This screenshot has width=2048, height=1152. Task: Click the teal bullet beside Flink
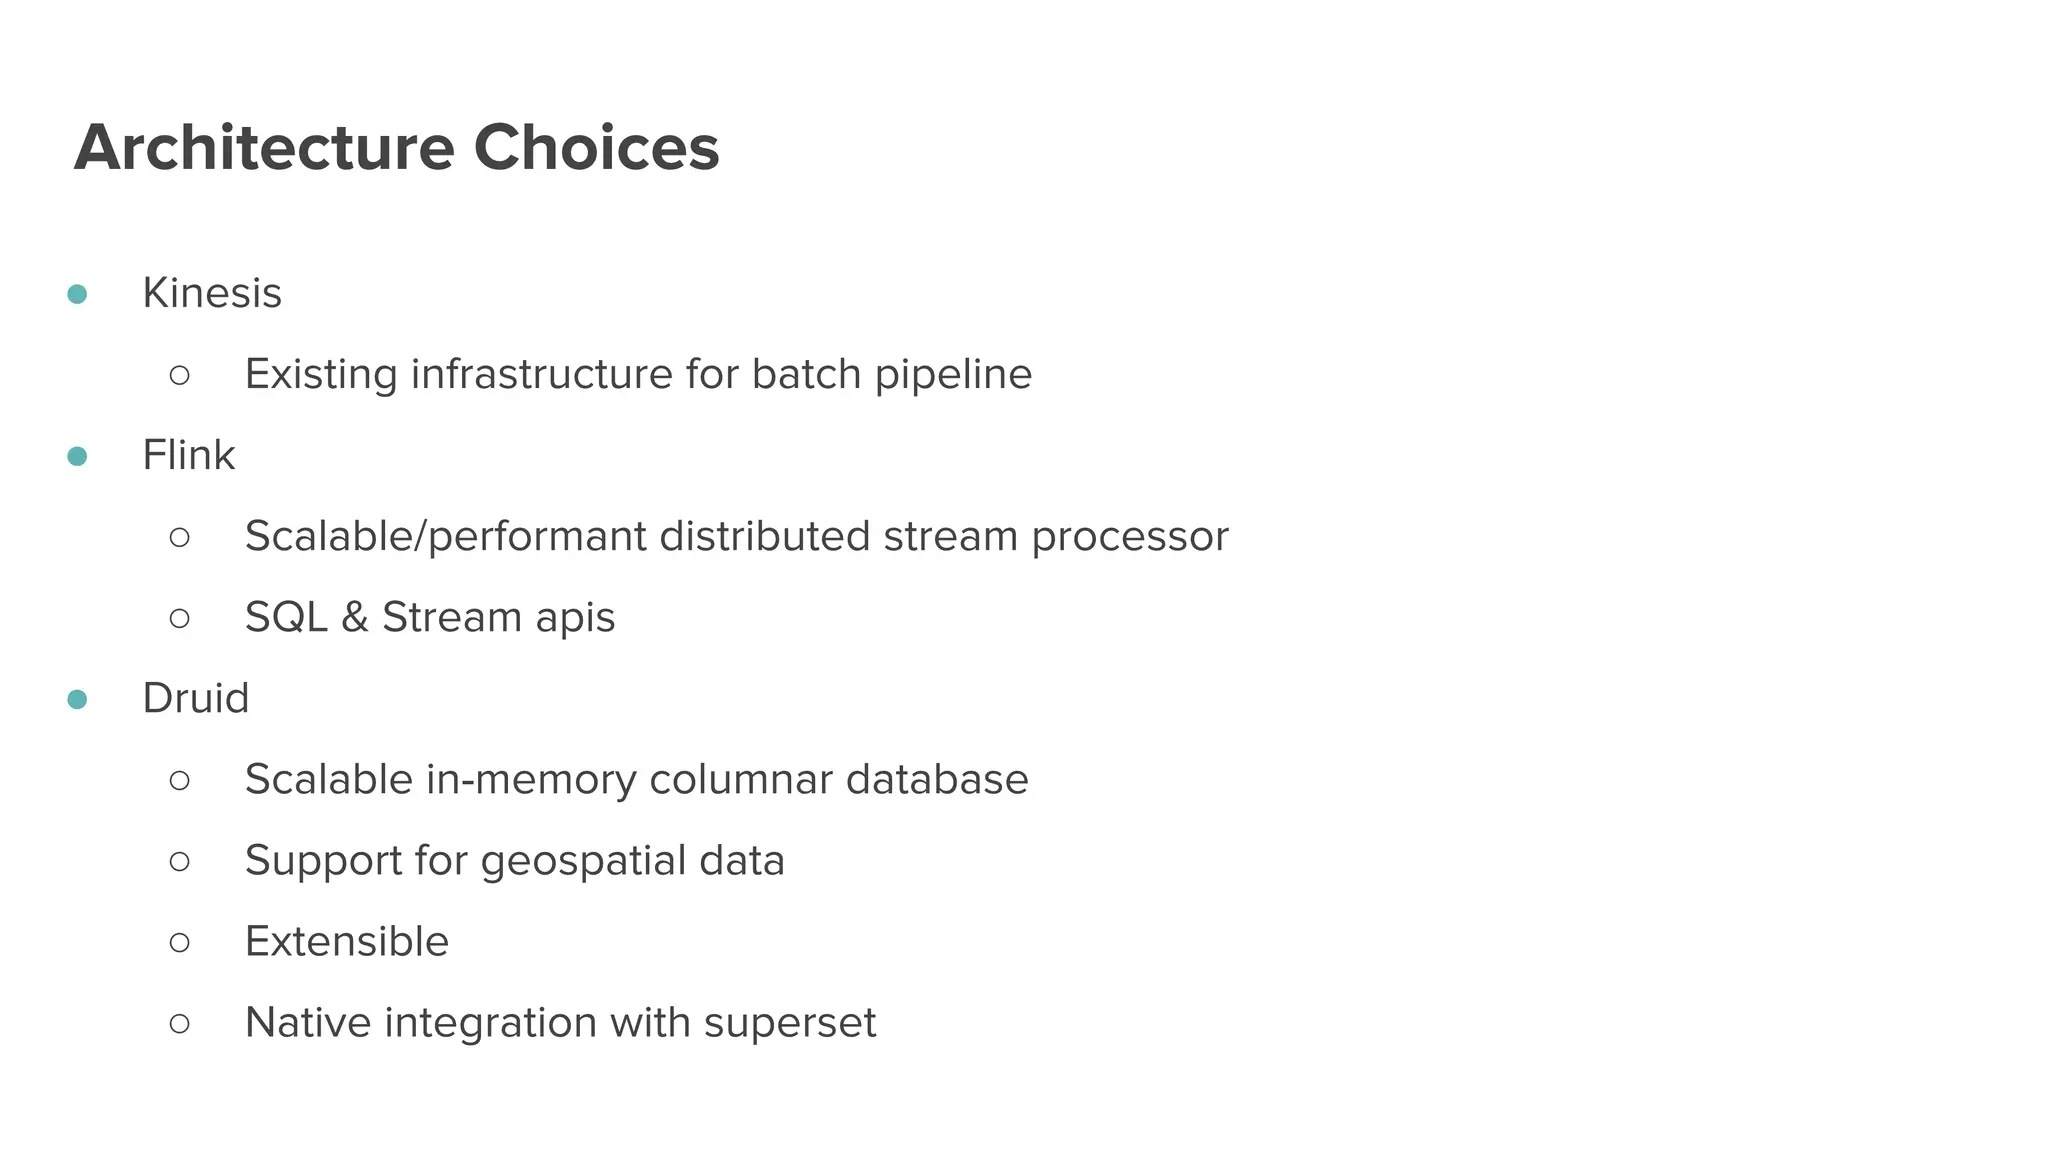pos(77,456)
